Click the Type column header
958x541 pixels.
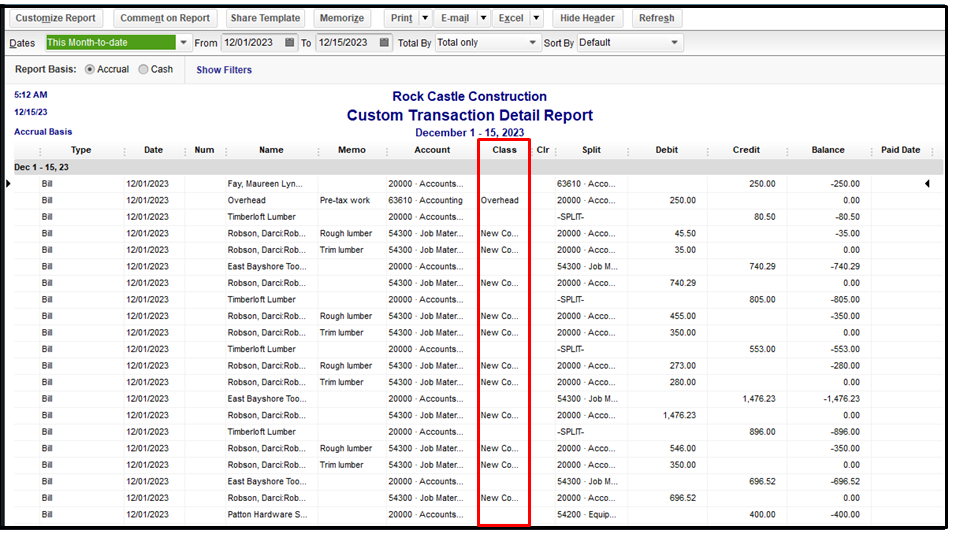81,150
